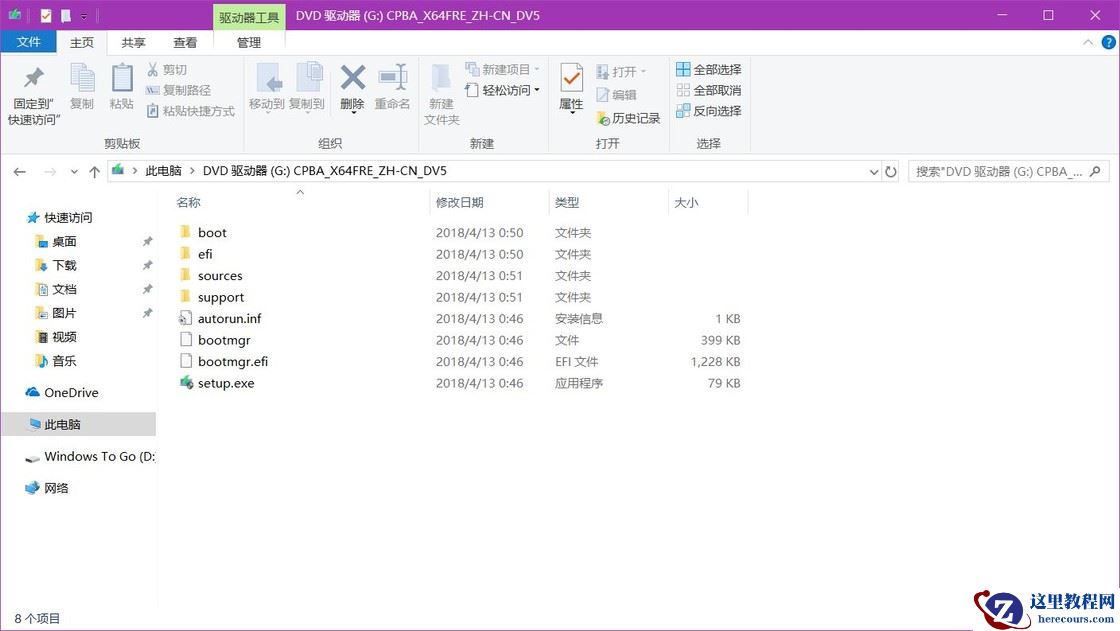
Task: Copy the selected item using 复制 icon
Action: 82,88
